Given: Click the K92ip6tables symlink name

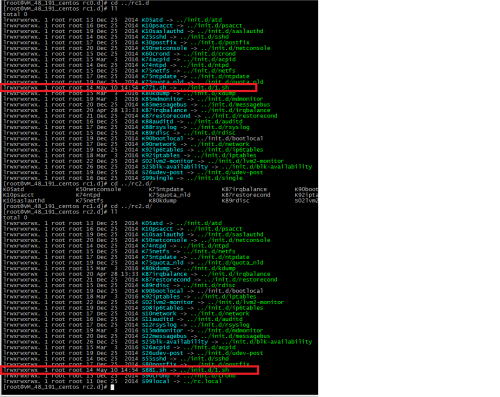Looking at the screenshot, I should [x=162, y=150].
